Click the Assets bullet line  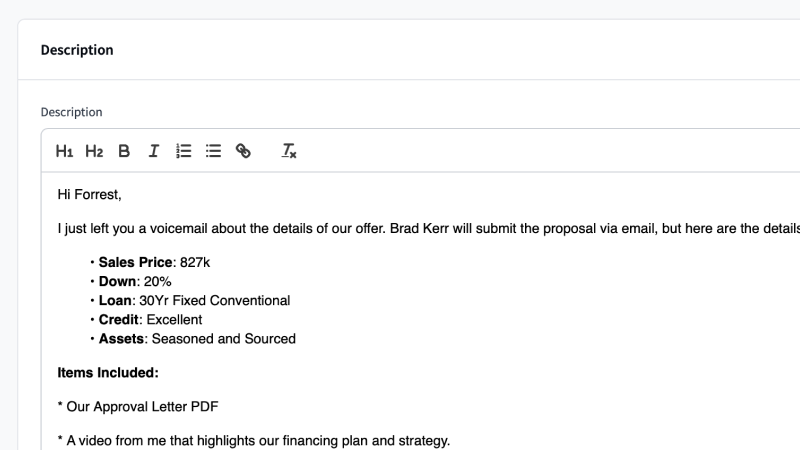pyautogui.click(x=197, y=338)
